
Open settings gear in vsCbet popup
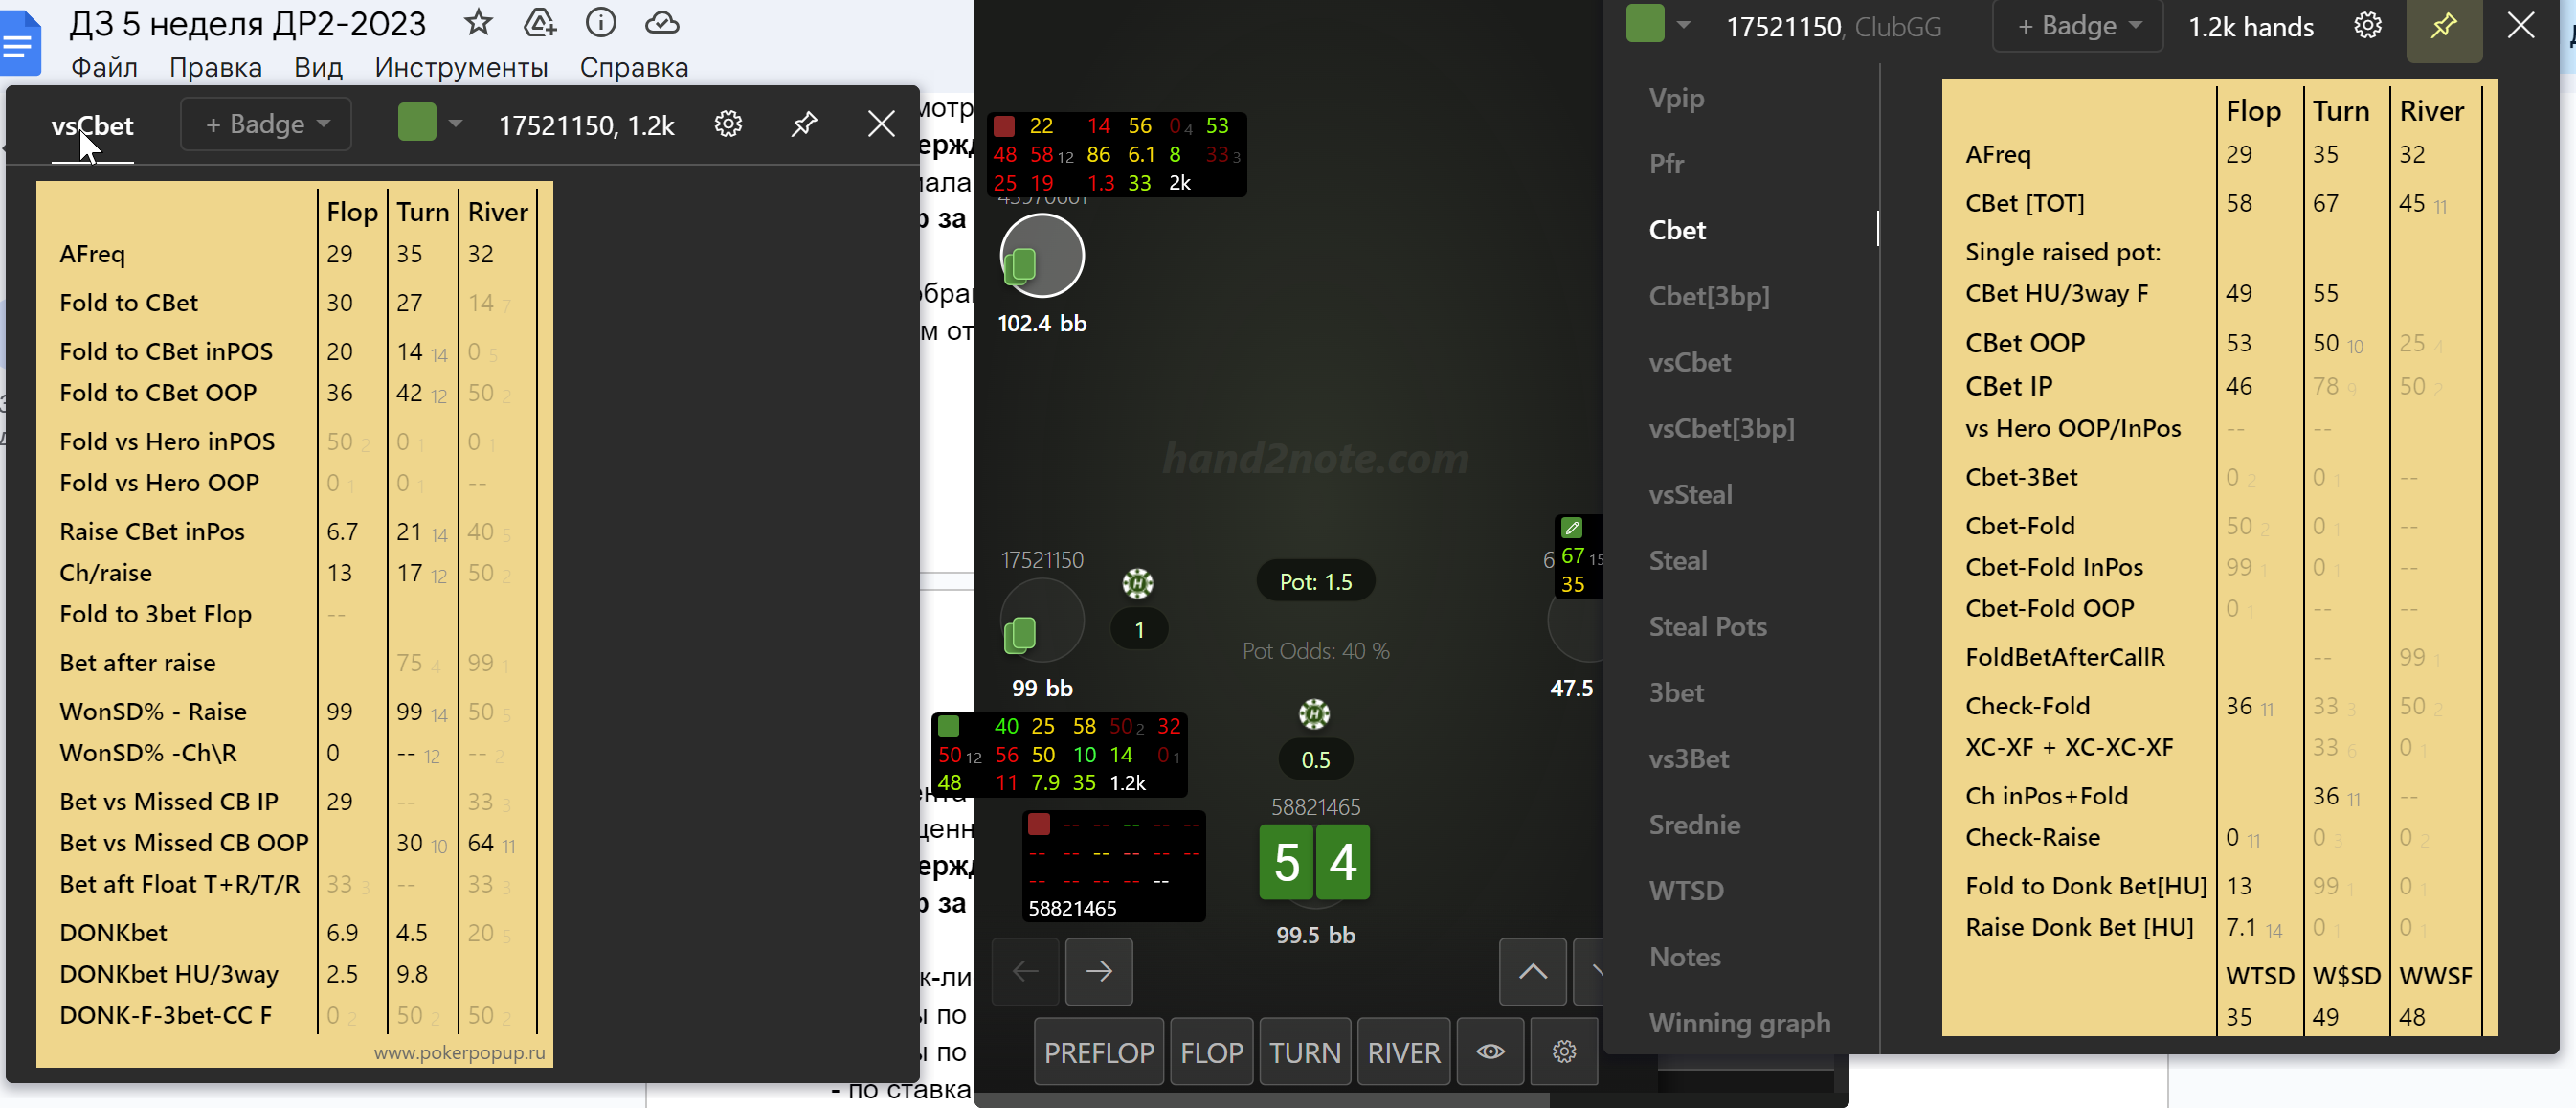click(728, 124)
